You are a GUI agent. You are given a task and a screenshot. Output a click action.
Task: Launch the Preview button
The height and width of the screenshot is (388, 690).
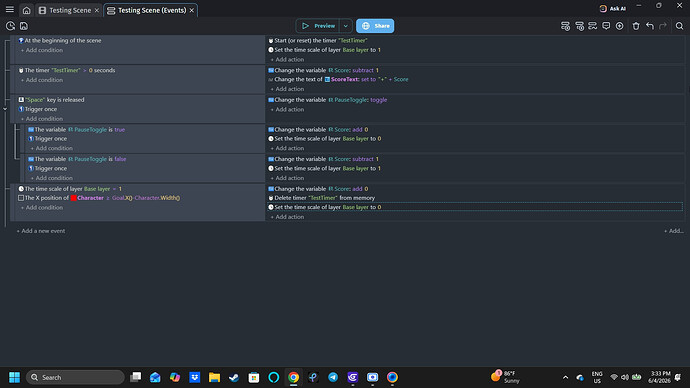(318, 26)
